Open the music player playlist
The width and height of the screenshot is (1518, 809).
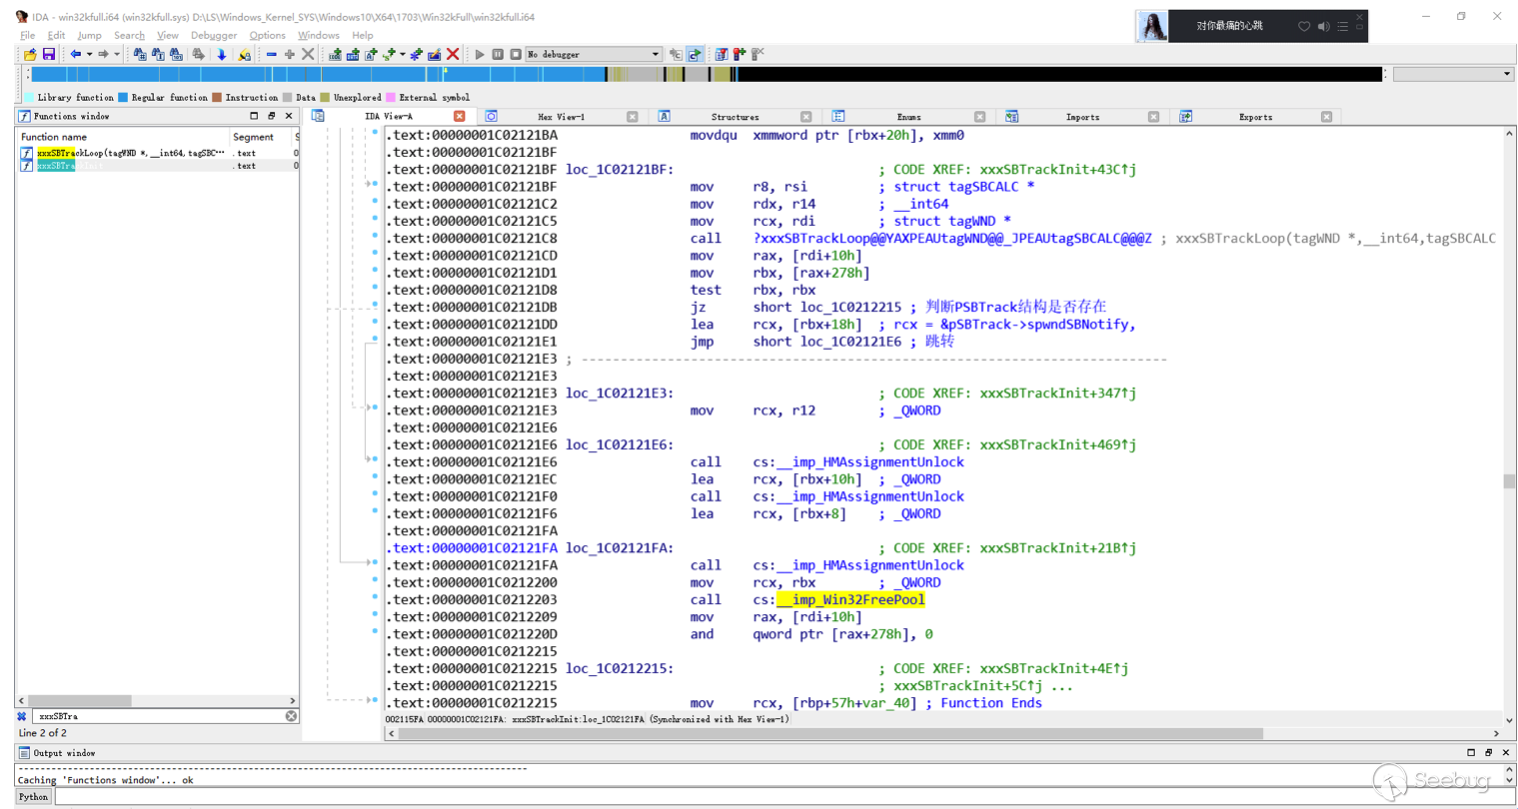point(1343,27)
